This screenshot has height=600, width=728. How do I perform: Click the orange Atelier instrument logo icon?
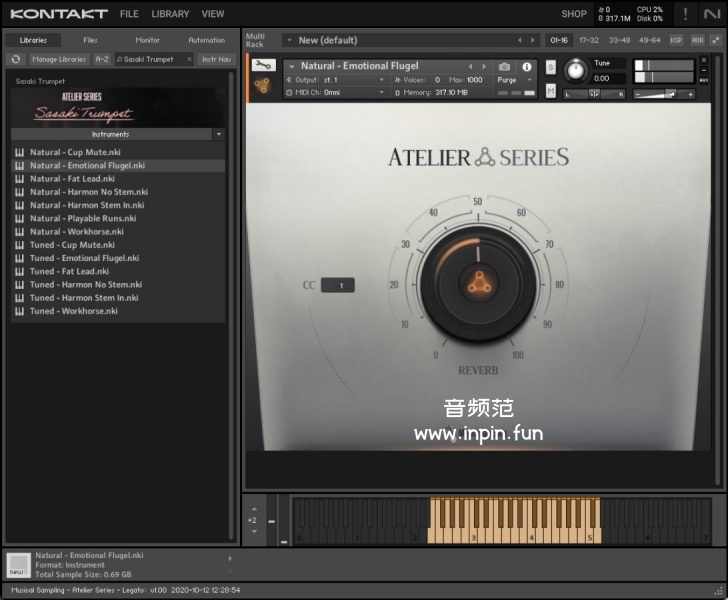(x=262, y=85)
